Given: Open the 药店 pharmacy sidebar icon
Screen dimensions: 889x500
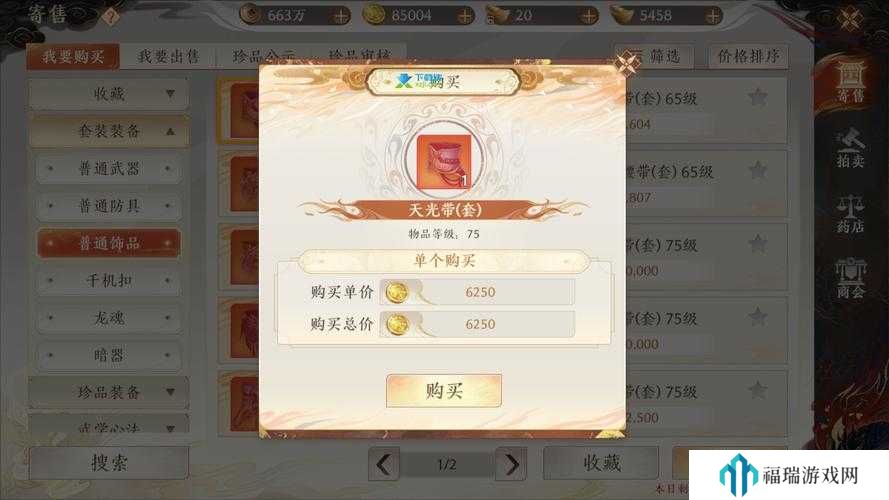Looking at the screenshot, I should click(x=849, y=214).
